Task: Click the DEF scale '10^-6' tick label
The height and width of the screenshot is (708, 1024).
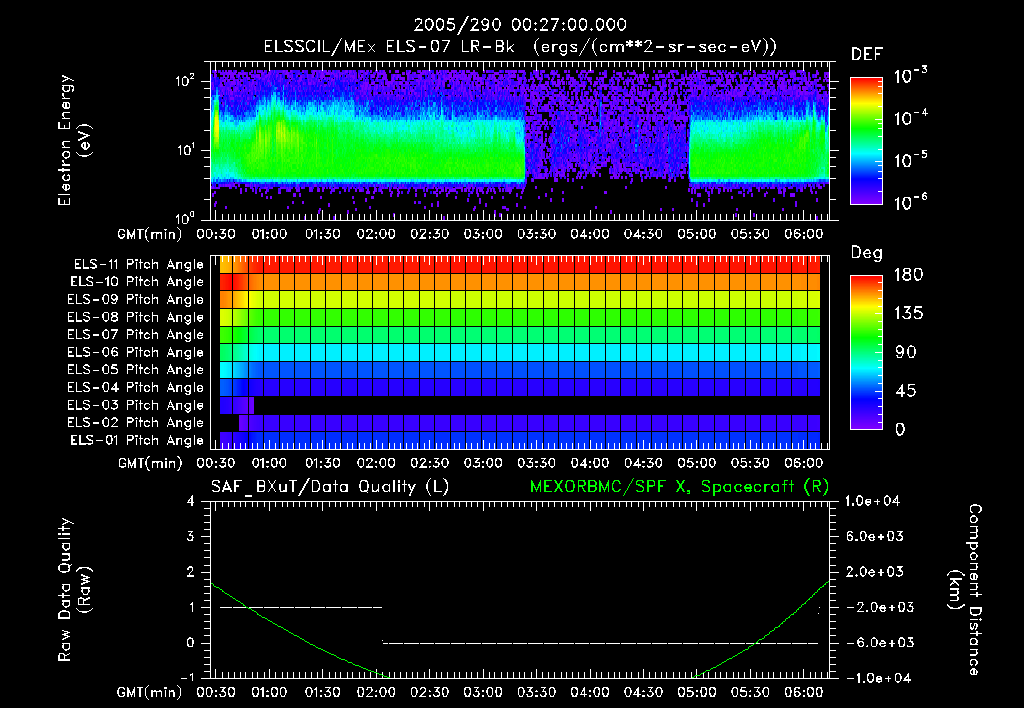Action: (x=911, y=202)
